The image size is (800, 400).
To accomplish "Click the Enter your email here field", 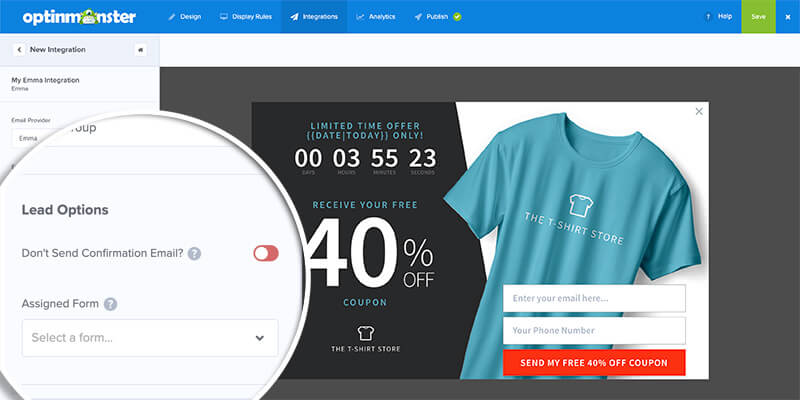I will tap(594, 298).
